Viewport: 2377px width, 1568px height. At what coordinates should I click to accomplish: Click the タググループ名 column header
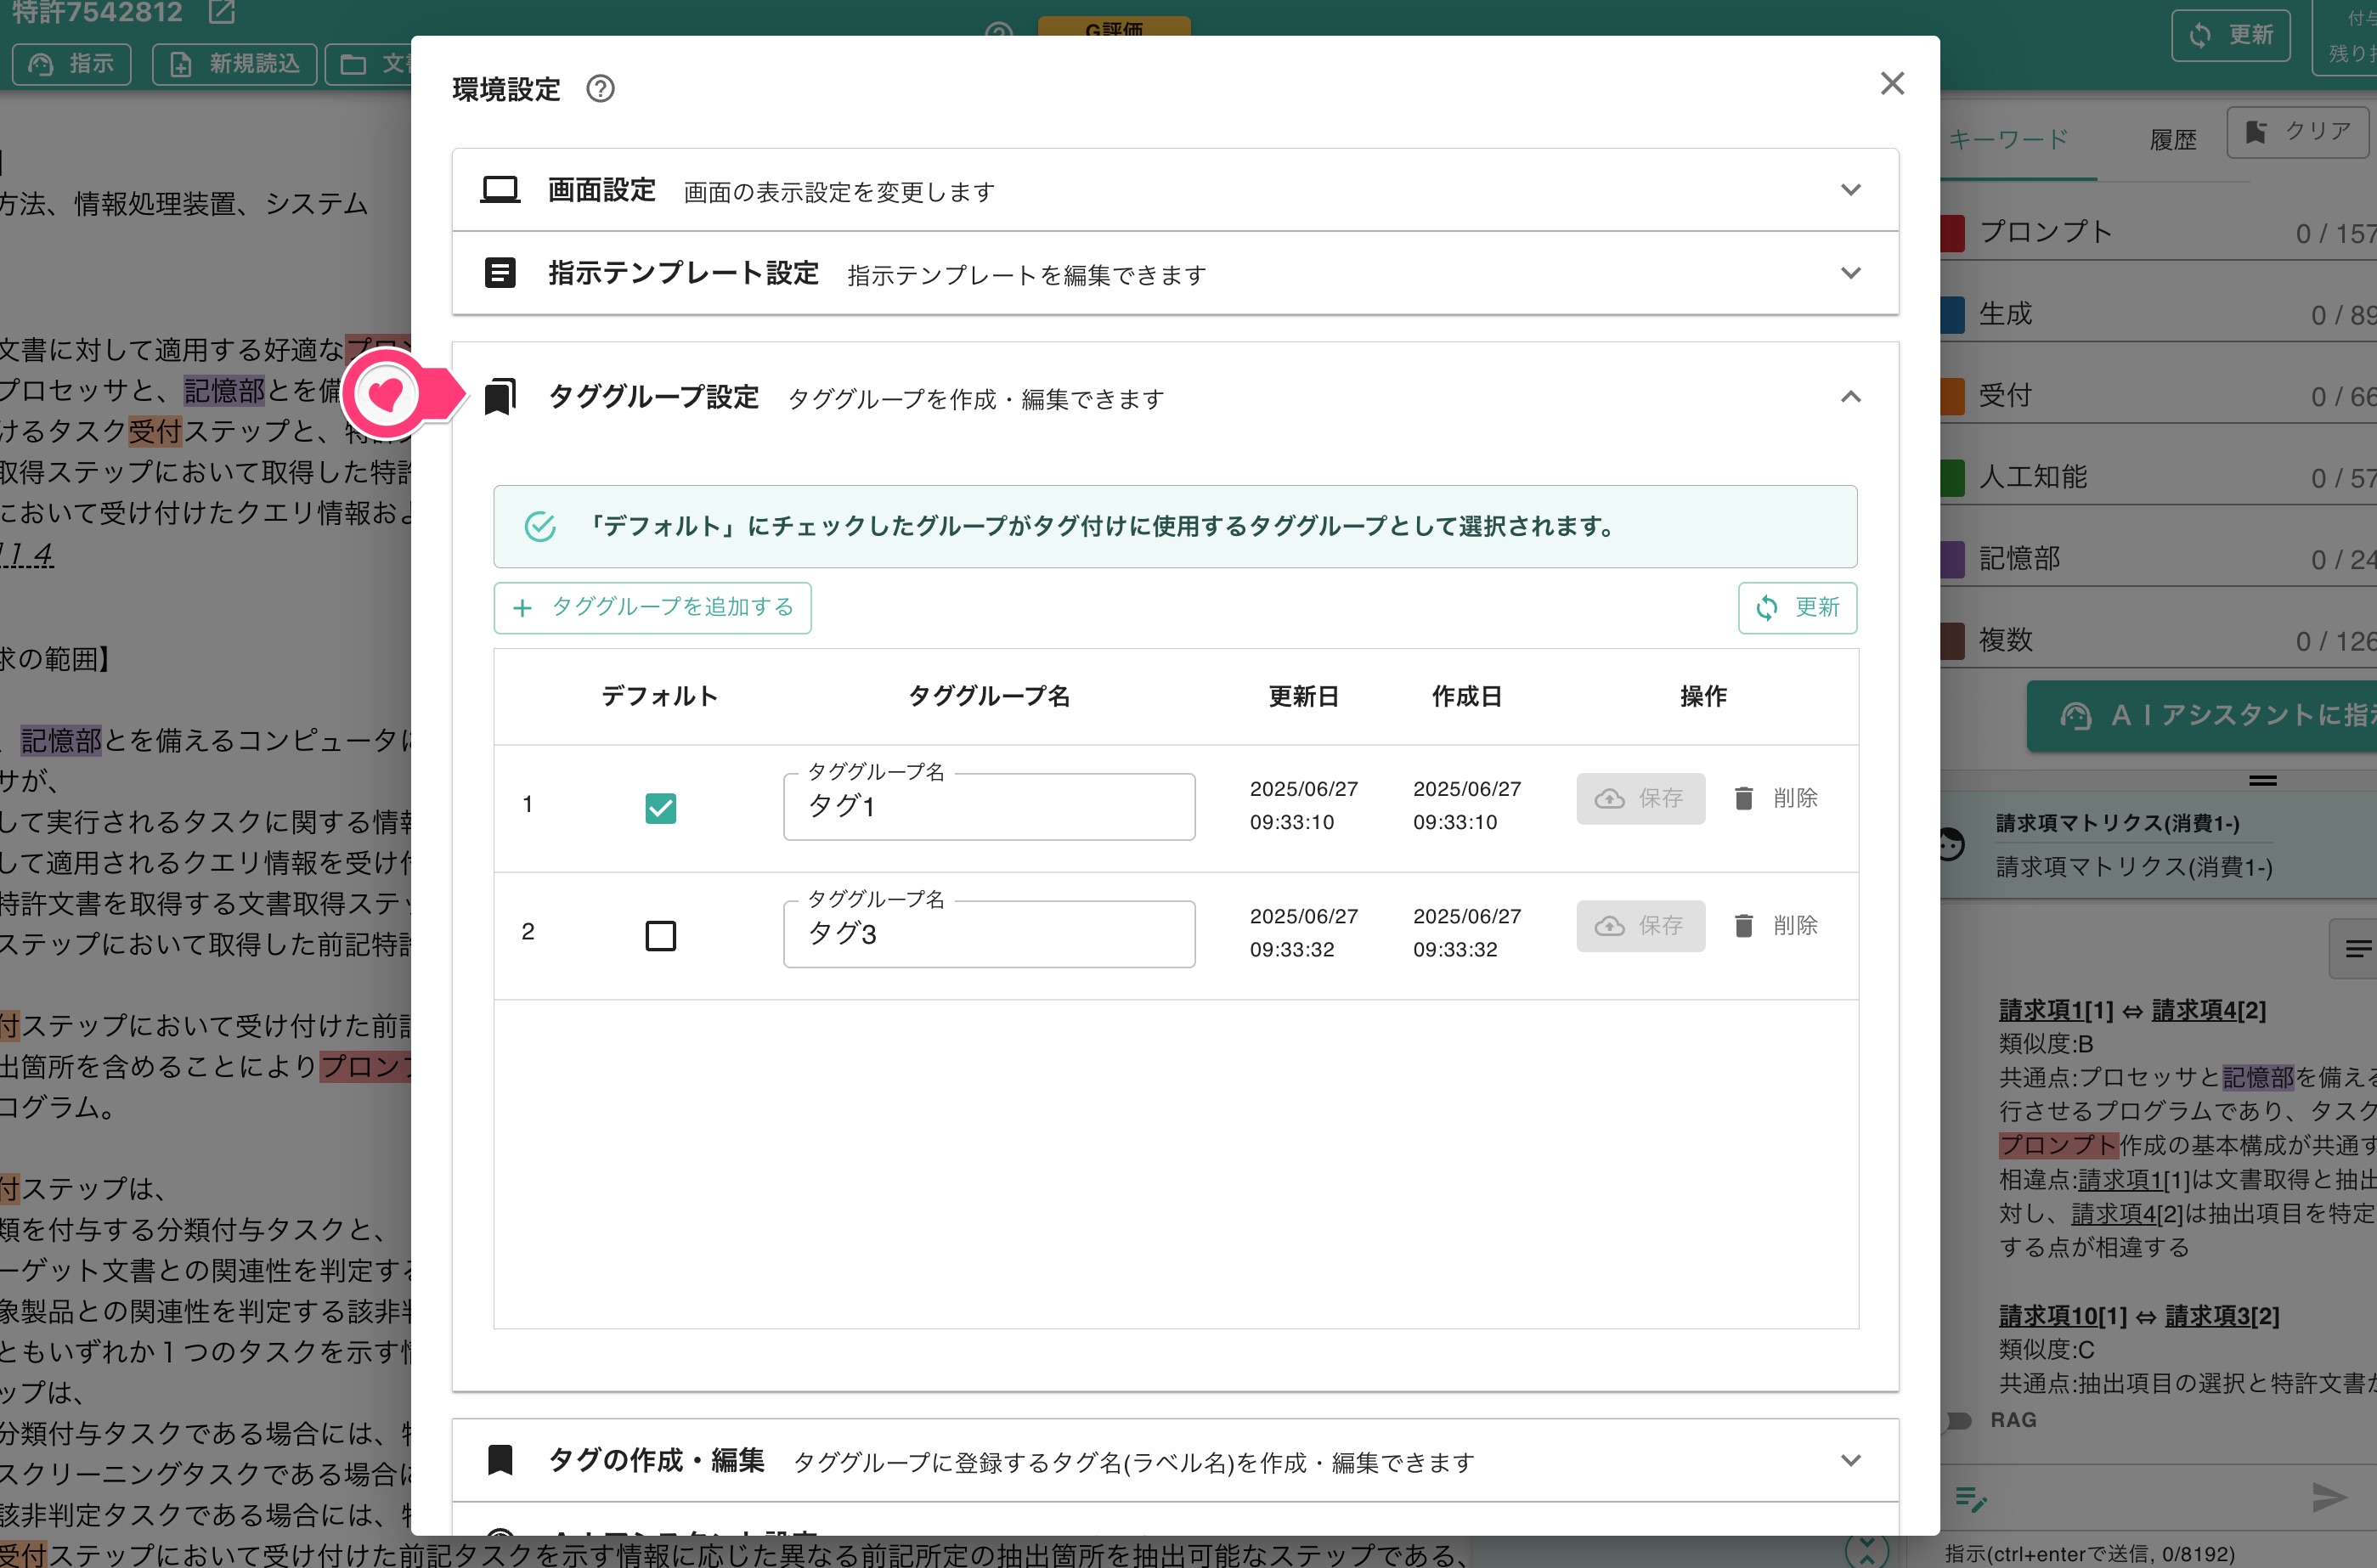click(989, 695)
